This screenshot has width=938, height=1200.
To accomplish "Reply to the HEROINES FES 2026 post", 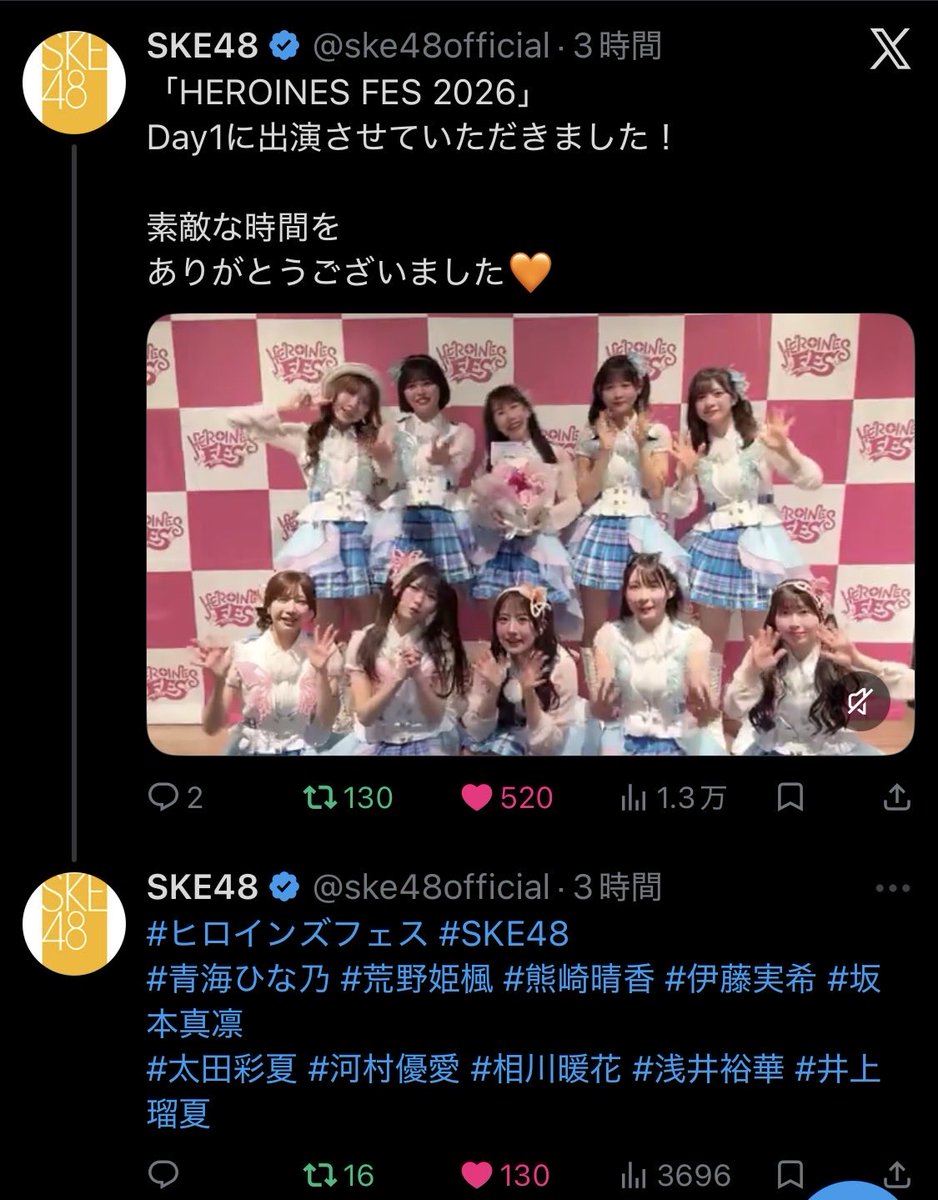I will pyautogui.click(x=176, y=797).
